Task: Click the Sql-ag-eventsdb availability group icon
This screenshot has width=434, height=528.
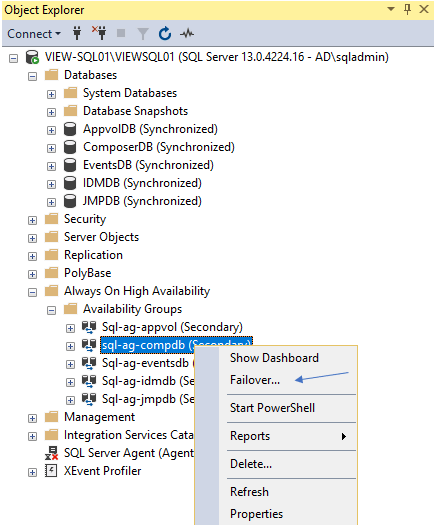Action: pyautogui.click(x=89, y=363)
